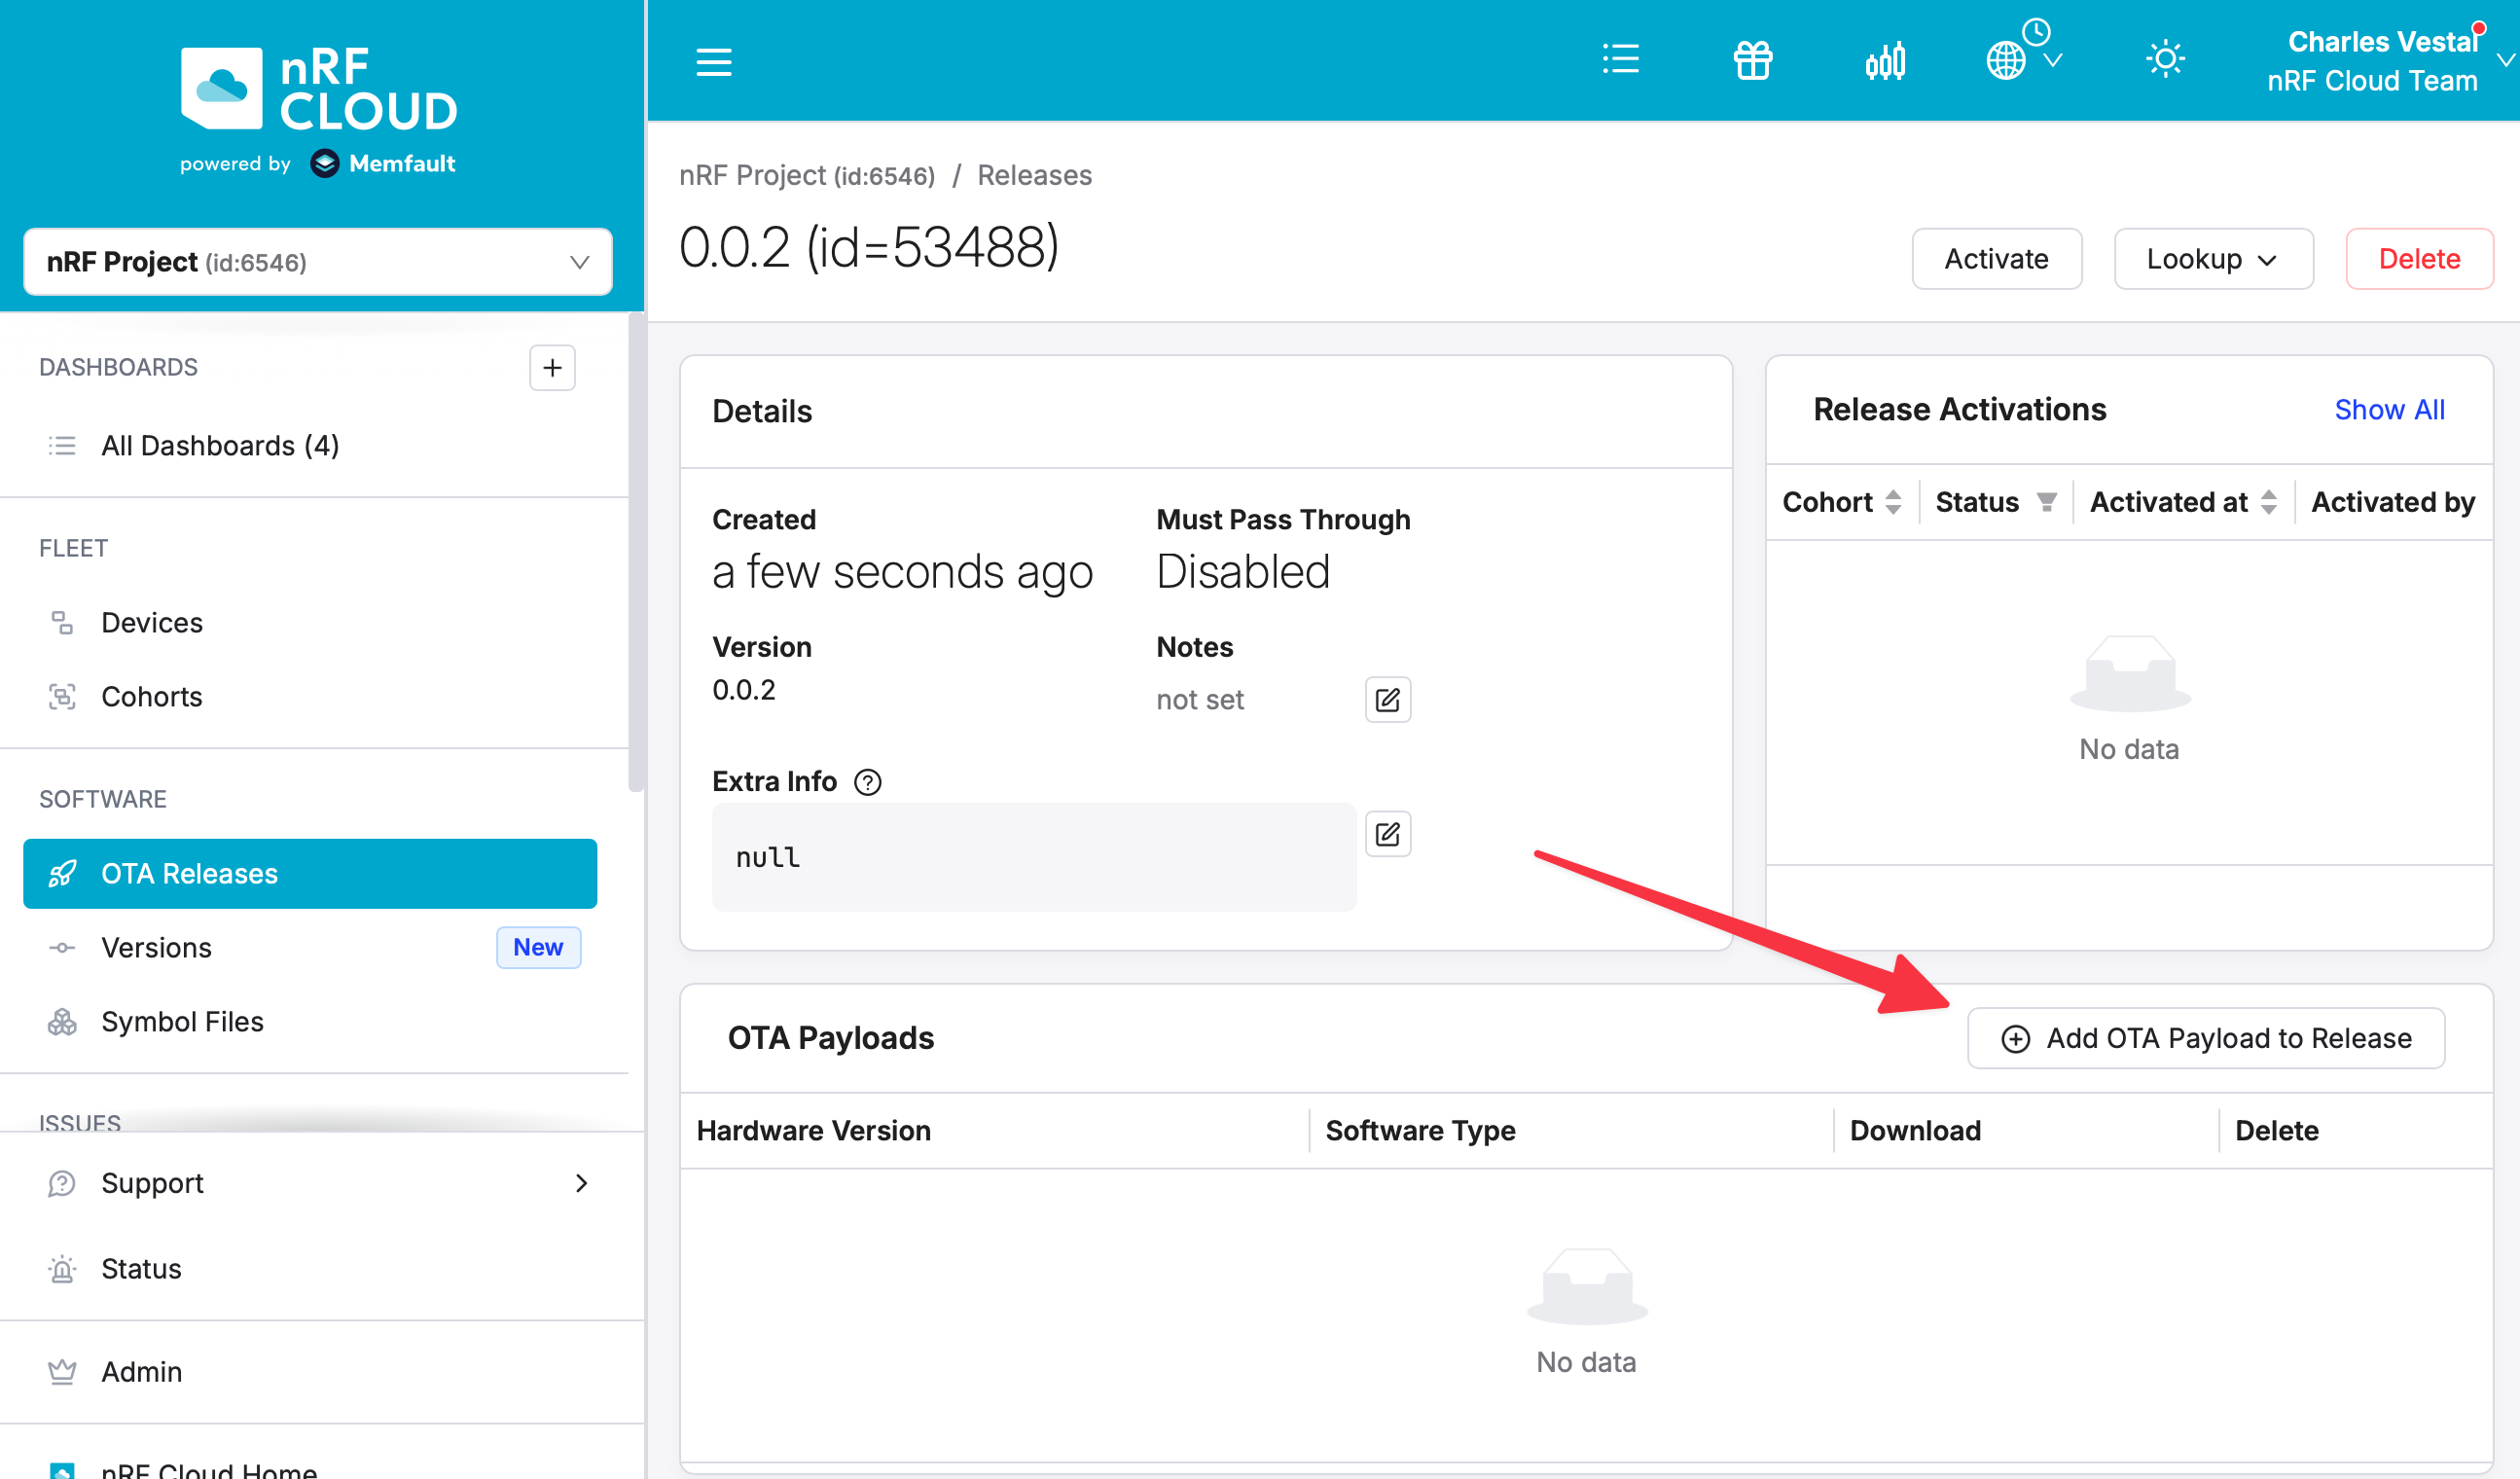Click the Extra Info help icon

pos(867,781)
